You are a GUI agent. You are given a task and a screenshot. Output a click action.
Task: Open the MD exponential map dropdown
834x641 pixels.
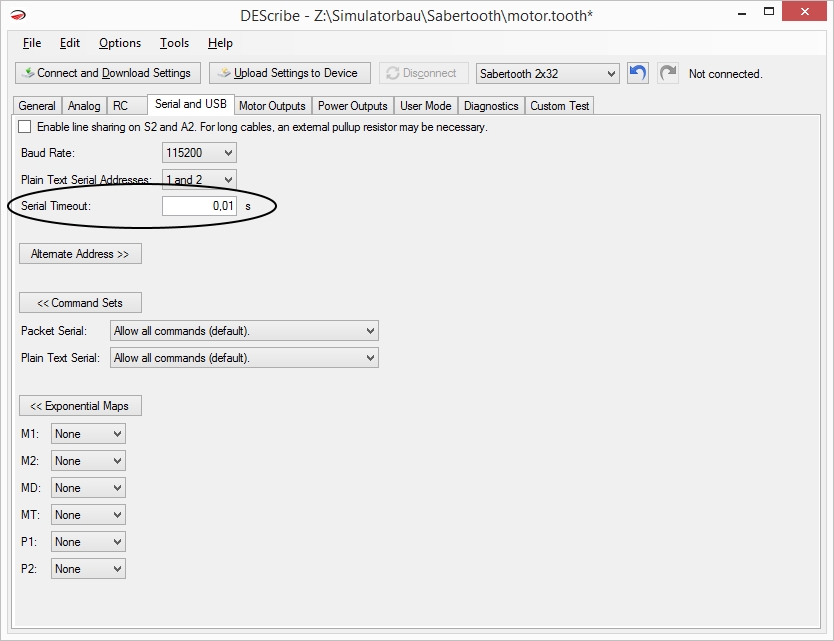pyautogui.click(x=88, y=488)
